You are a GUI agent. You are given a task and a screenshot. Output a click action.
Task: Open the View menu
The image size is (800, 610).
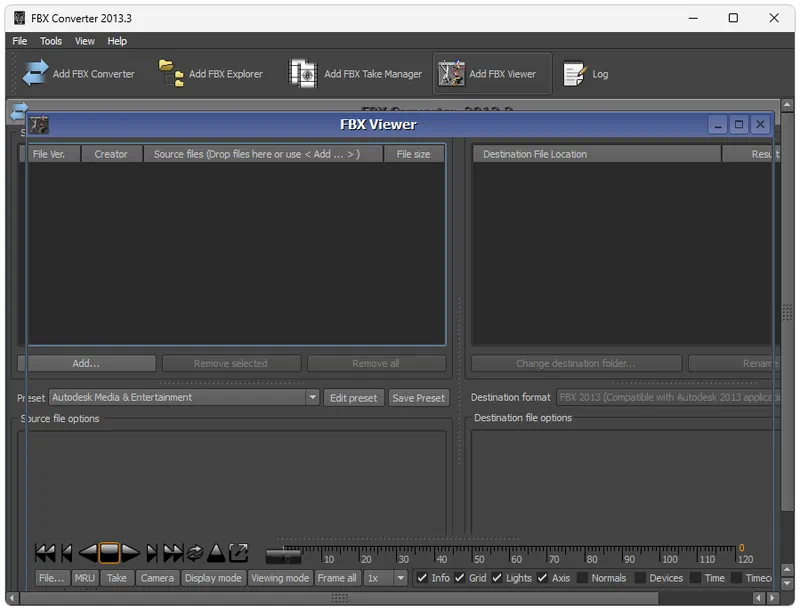pyautogui.click(x=85, y=41)
